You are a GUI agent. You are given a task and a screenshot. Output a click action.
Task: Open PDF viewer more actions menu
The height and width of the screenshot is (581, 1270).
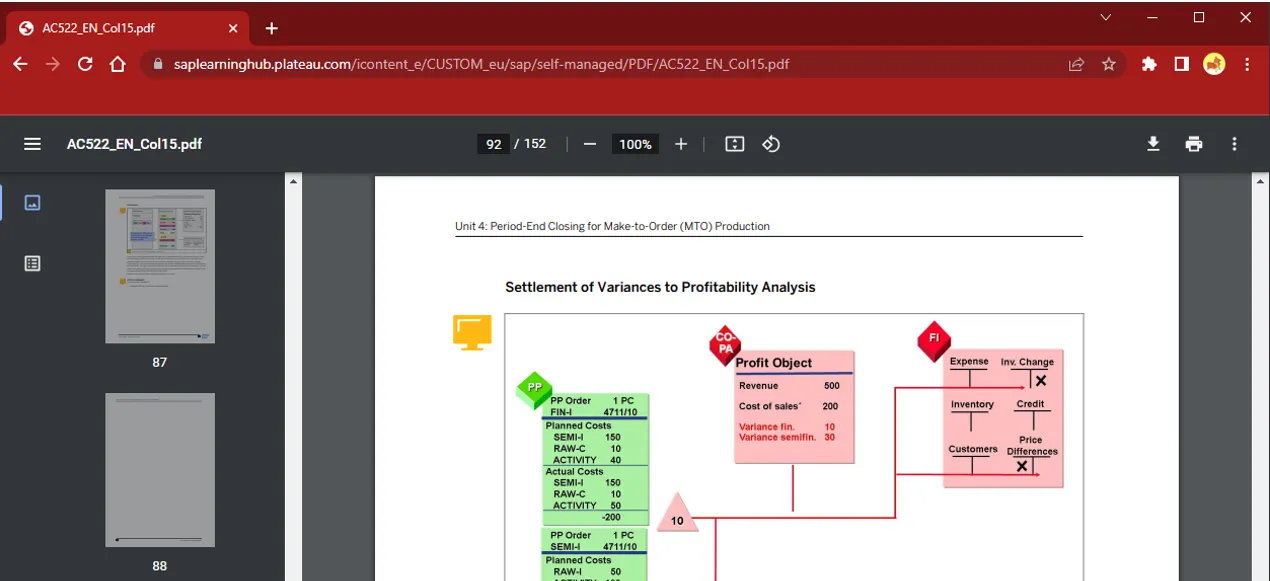click(x=1234, y=144)
